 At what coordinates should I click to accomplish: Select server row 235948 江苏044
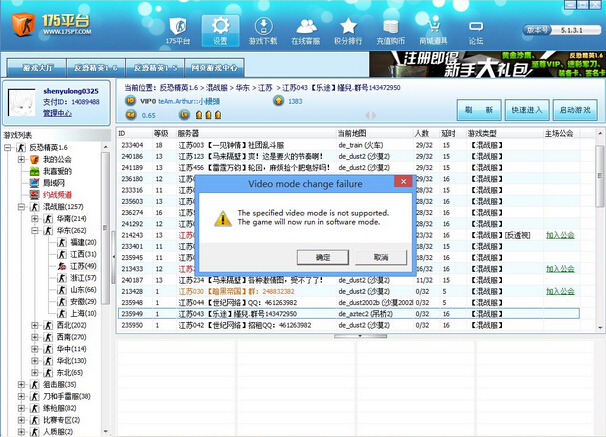(x=349, y=303)
